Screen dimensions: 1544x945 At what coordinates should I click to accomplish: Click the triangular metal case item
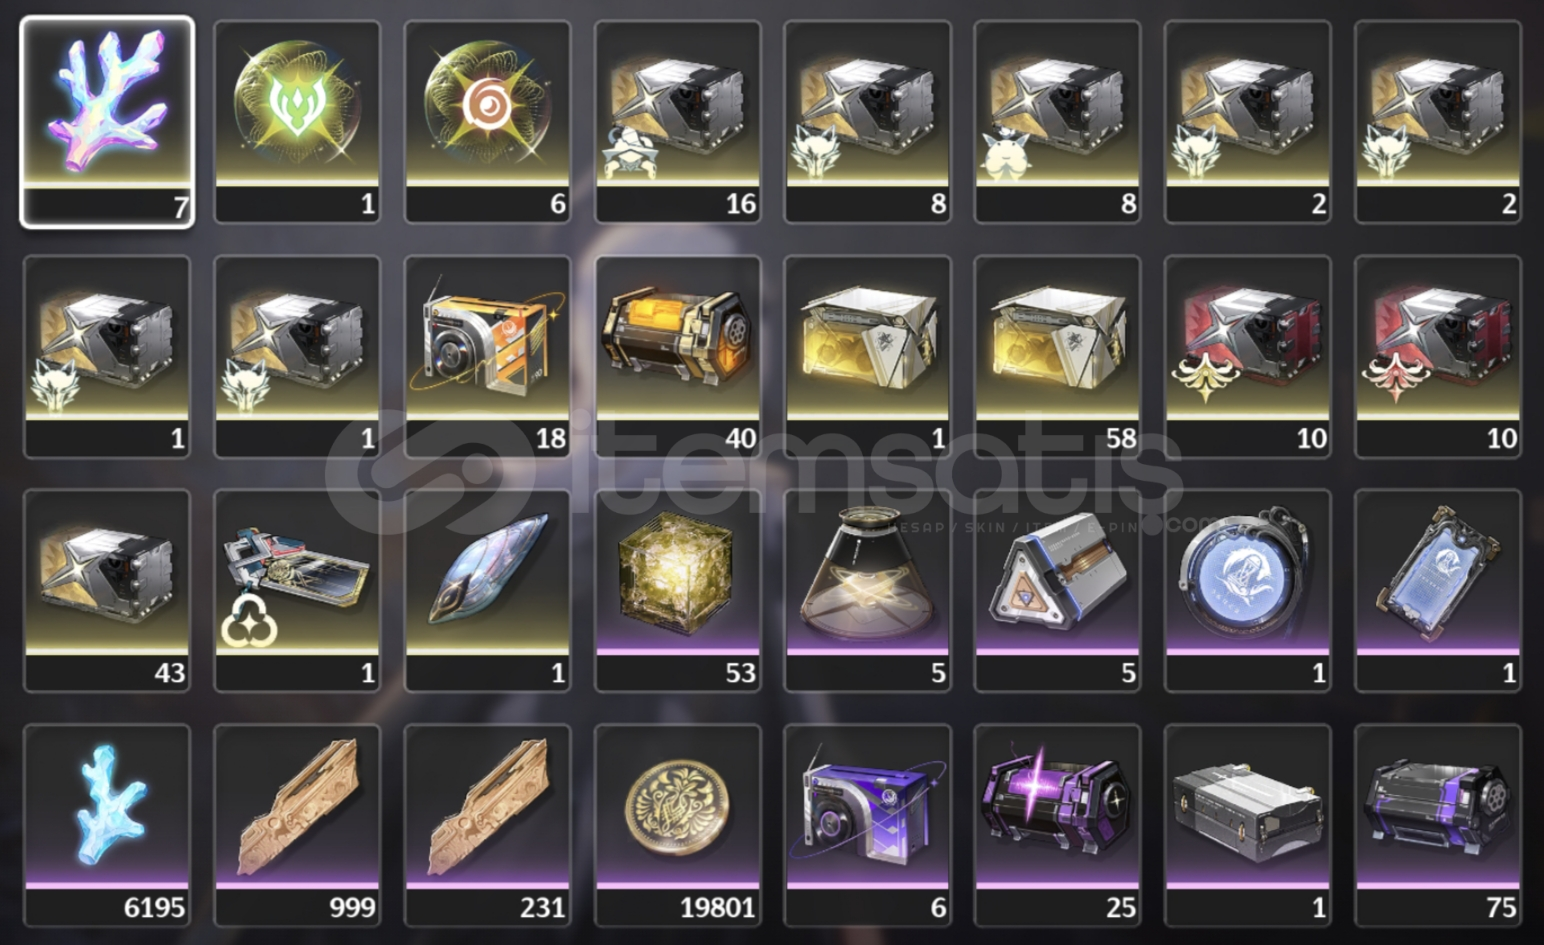click(x=1058, y=591)
